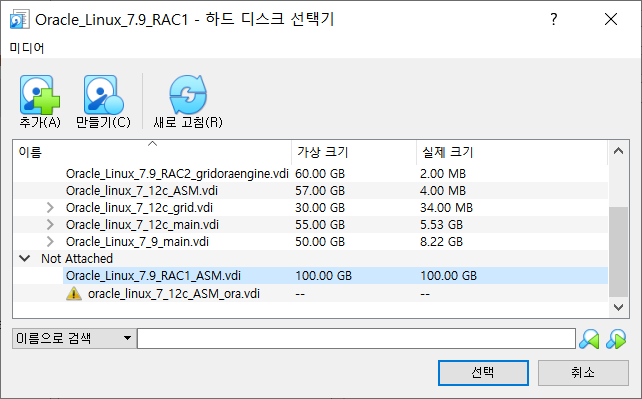Screen dimensions: 642x399
Task: Open the 미디어 menu
Action: (27, 48)
